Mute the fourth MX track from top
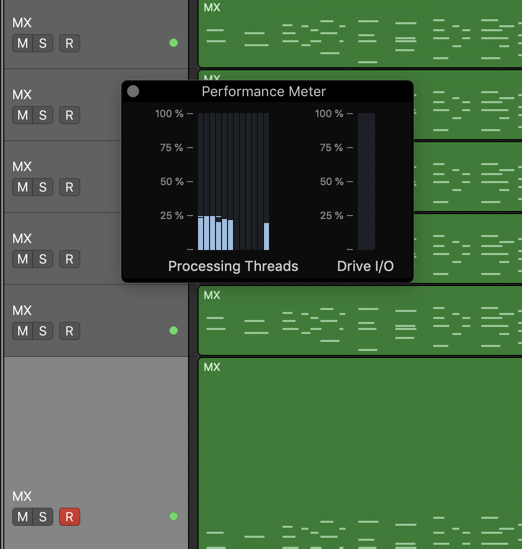522x549 pixels. [22, 259]
